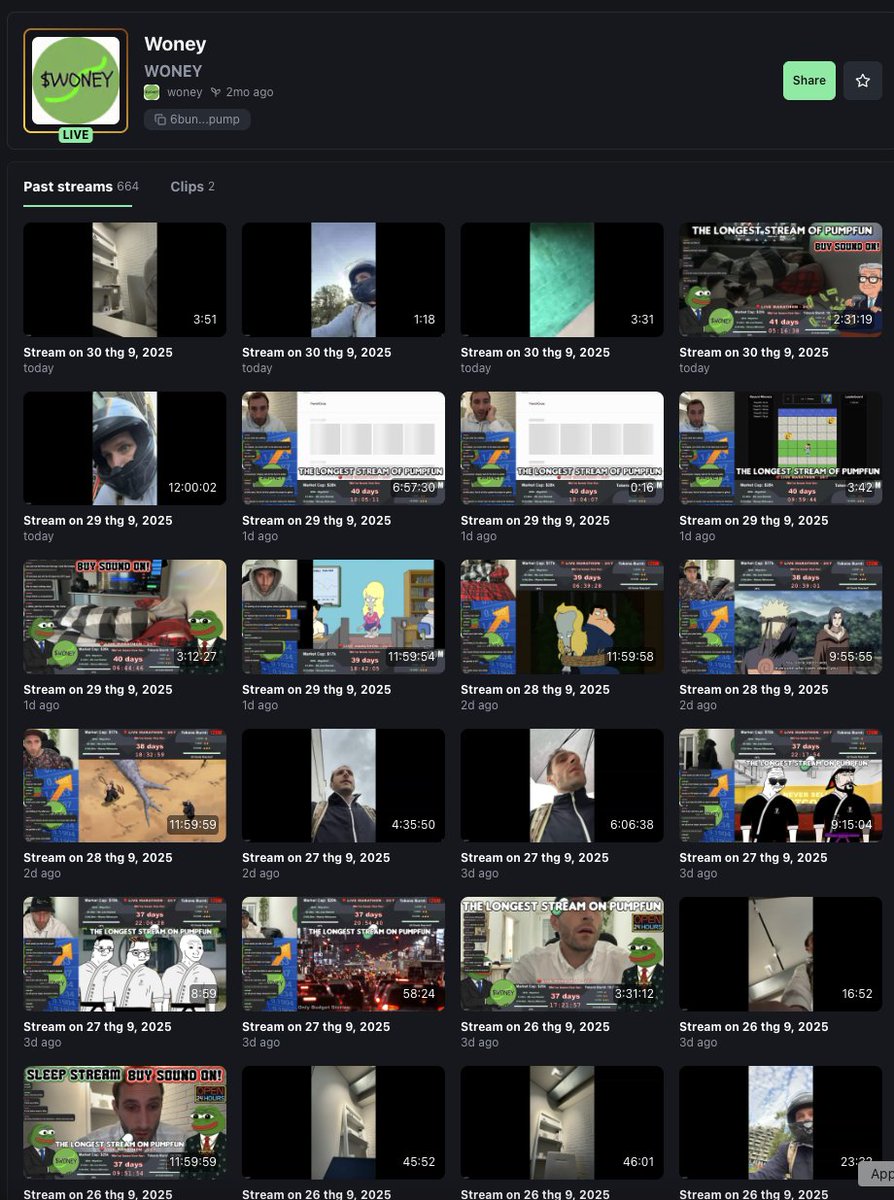Play the 3:31 teal stream thumbnail

tap(562, 280)
